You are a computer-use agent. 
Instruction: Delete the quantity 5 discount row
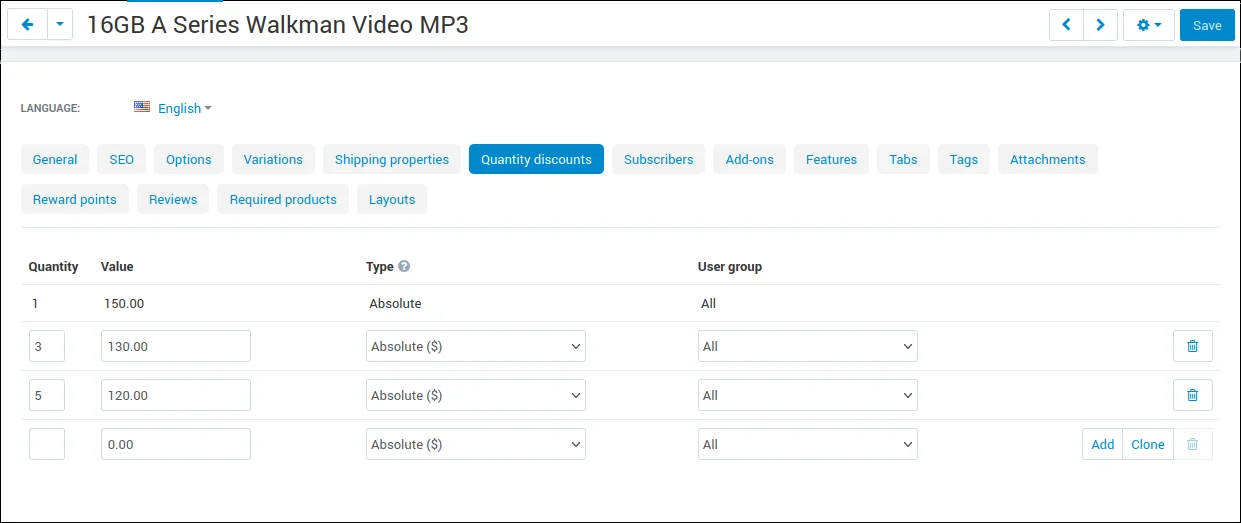pos(1192,395)
